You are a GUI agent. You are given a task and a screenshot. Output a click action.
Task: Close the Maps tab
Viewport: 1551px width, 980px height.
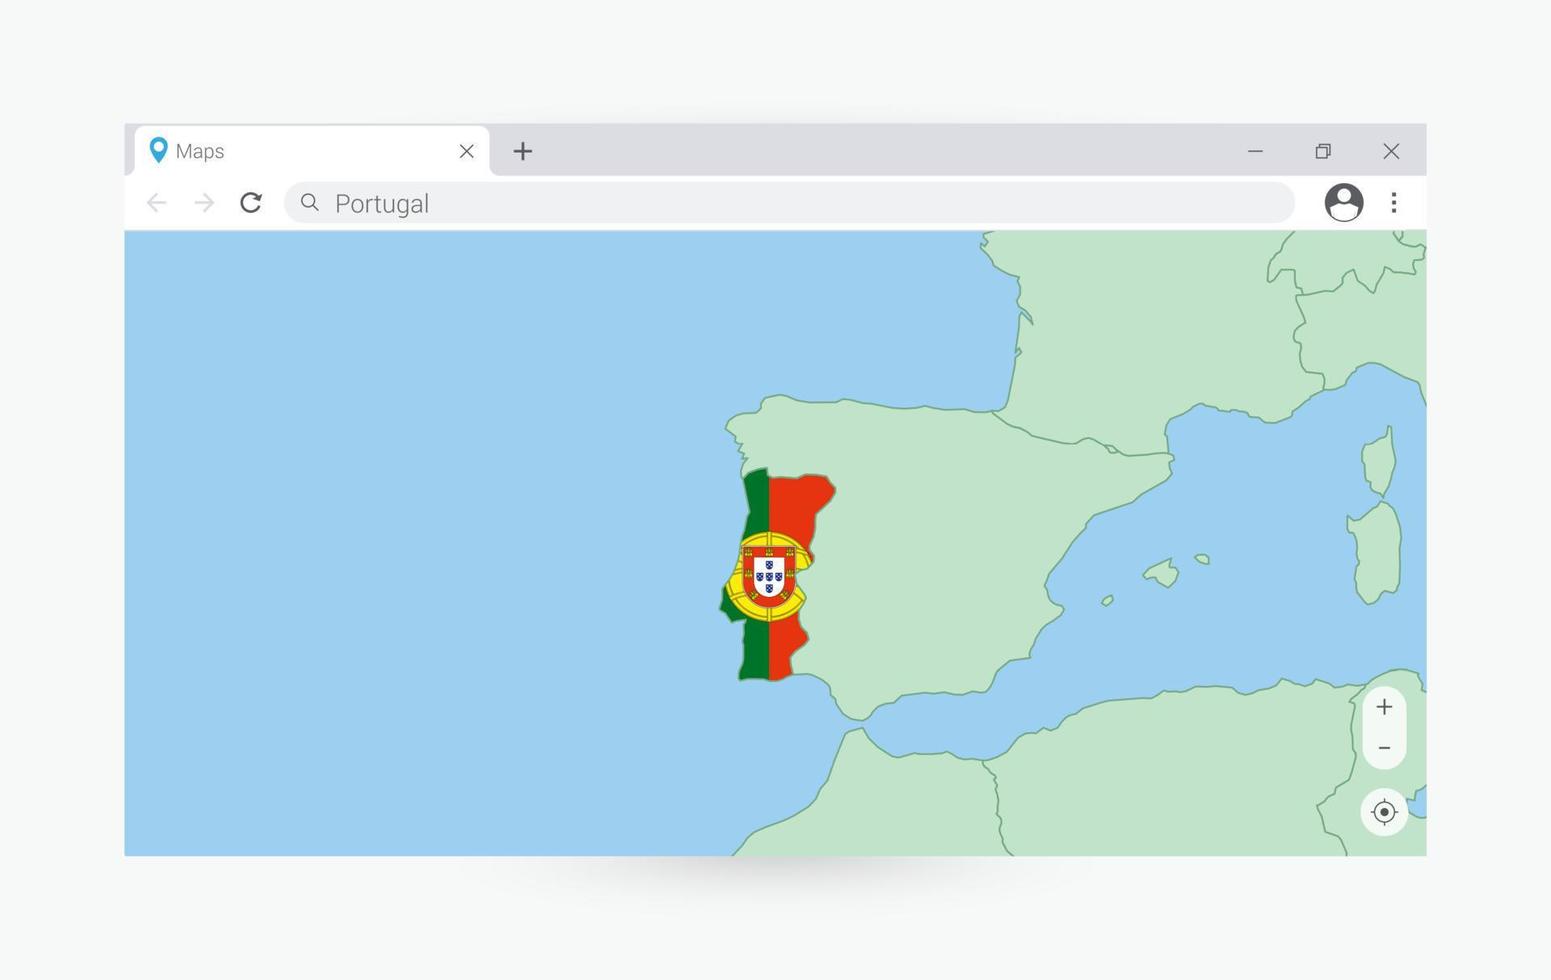[x=466, y=151]
